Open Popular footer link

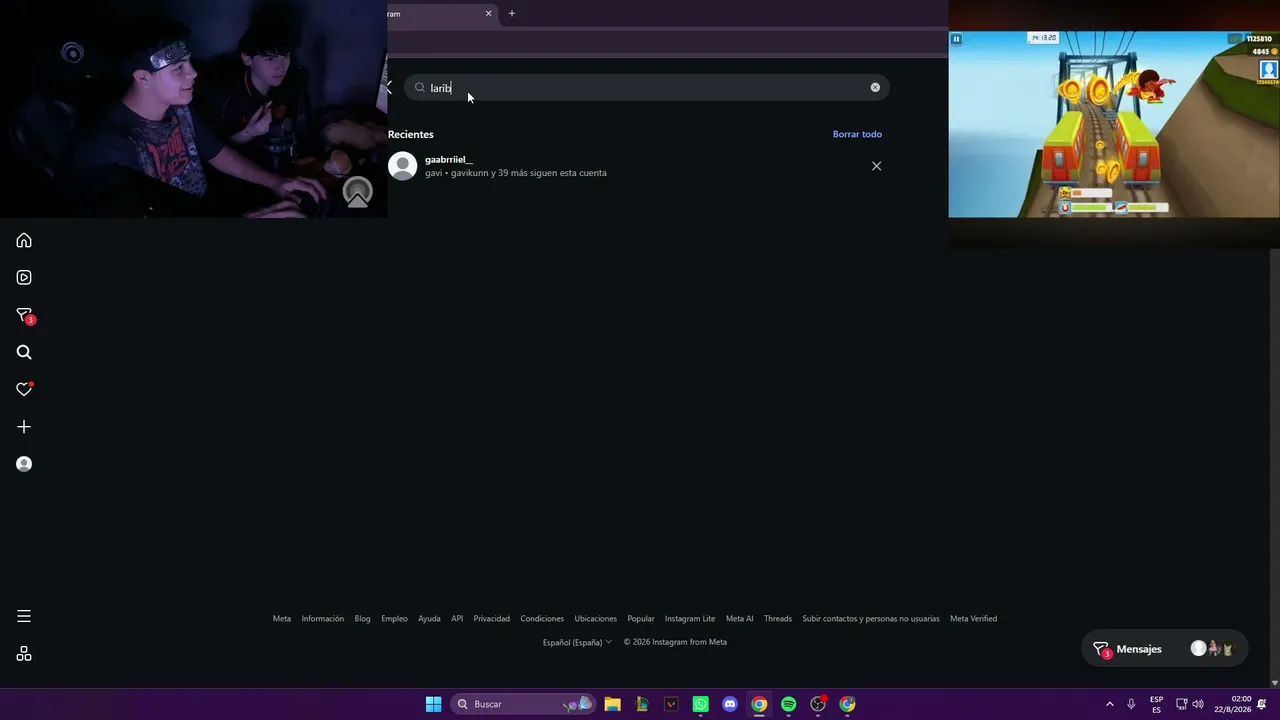tap(641, 619)
